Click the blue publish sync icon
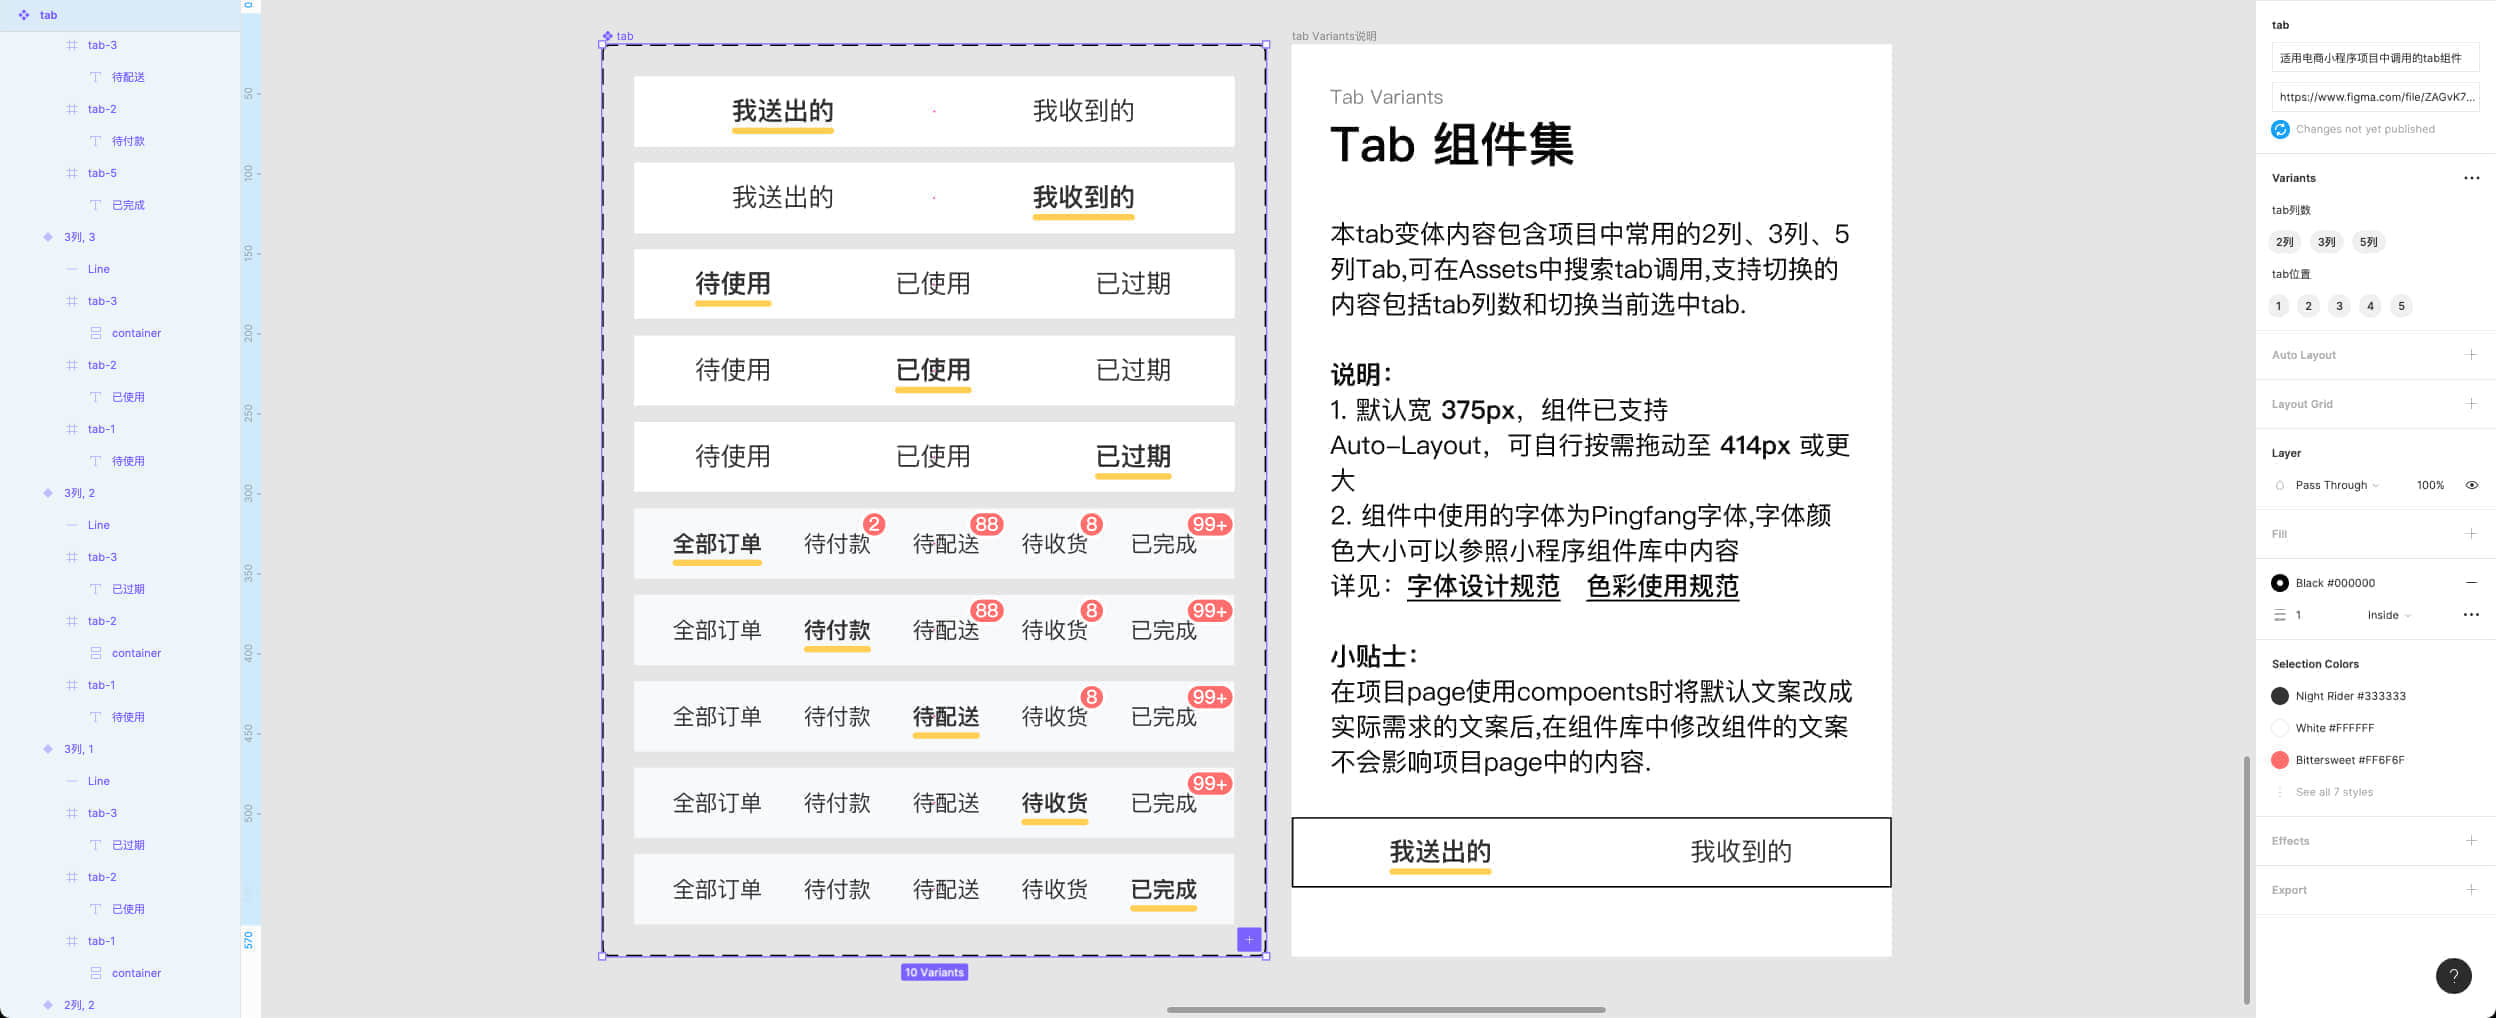The width and height of the screenshot is (2496, 1018). click(x=2280, y=129)
